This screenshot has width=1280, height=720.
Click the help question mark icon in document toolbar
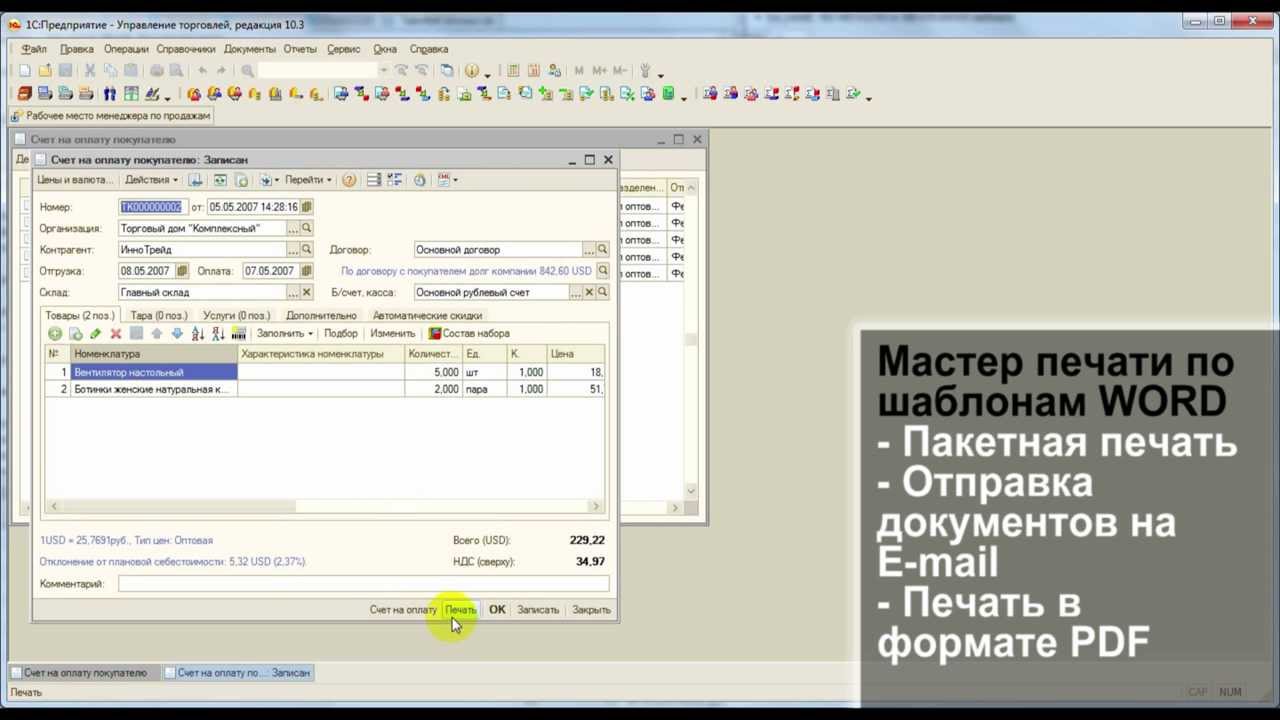349,180
